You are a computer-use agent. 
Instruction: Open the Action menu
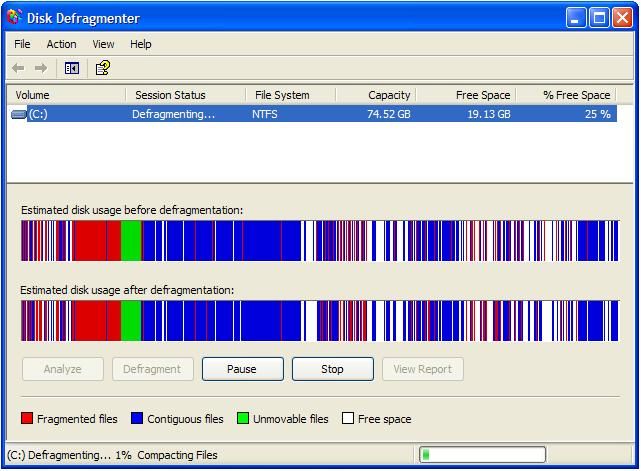click(x=61, y=44)
